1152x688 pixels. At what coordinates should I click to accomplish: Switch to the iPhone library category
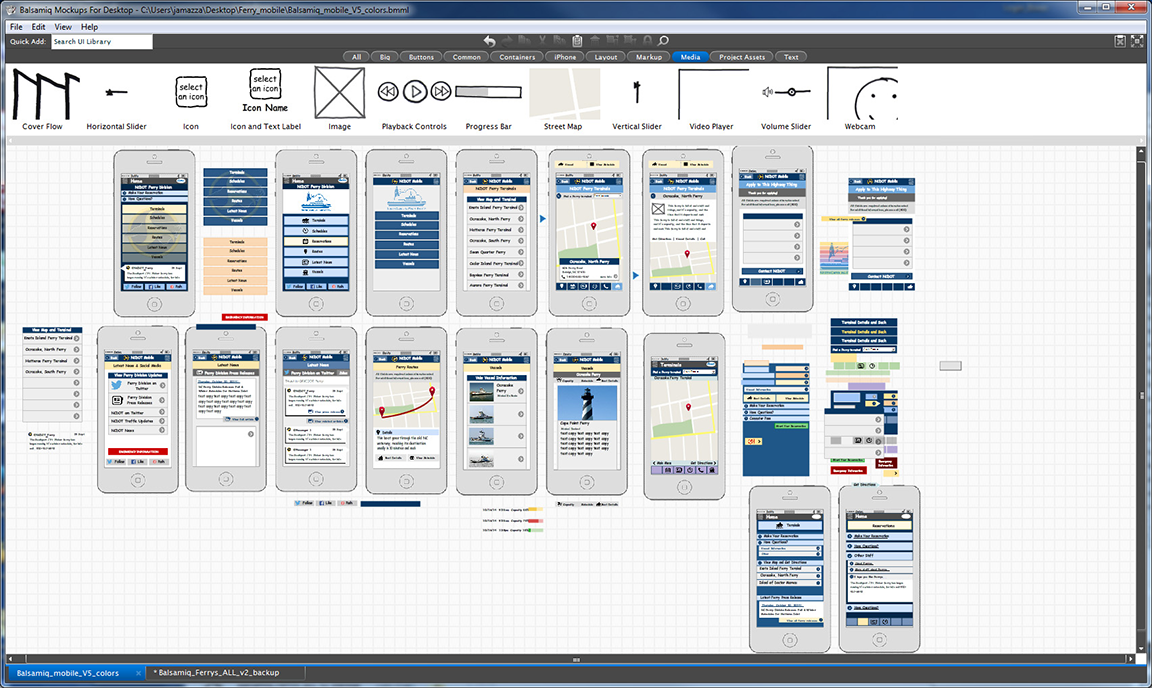[x=565, y=57]
